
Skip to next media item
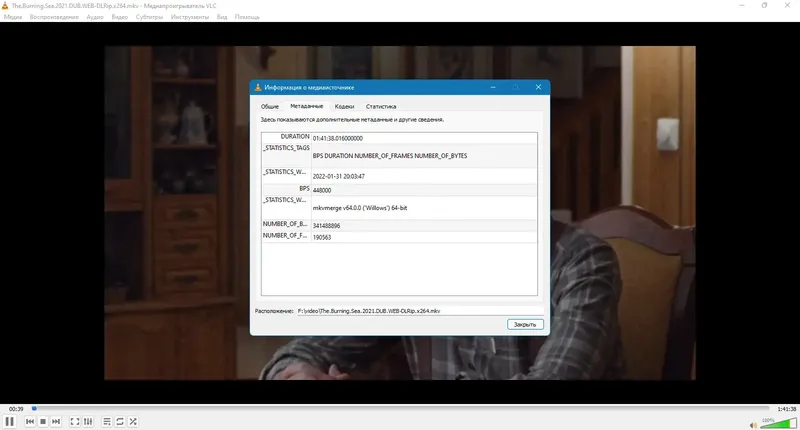[x=56, y=421]
